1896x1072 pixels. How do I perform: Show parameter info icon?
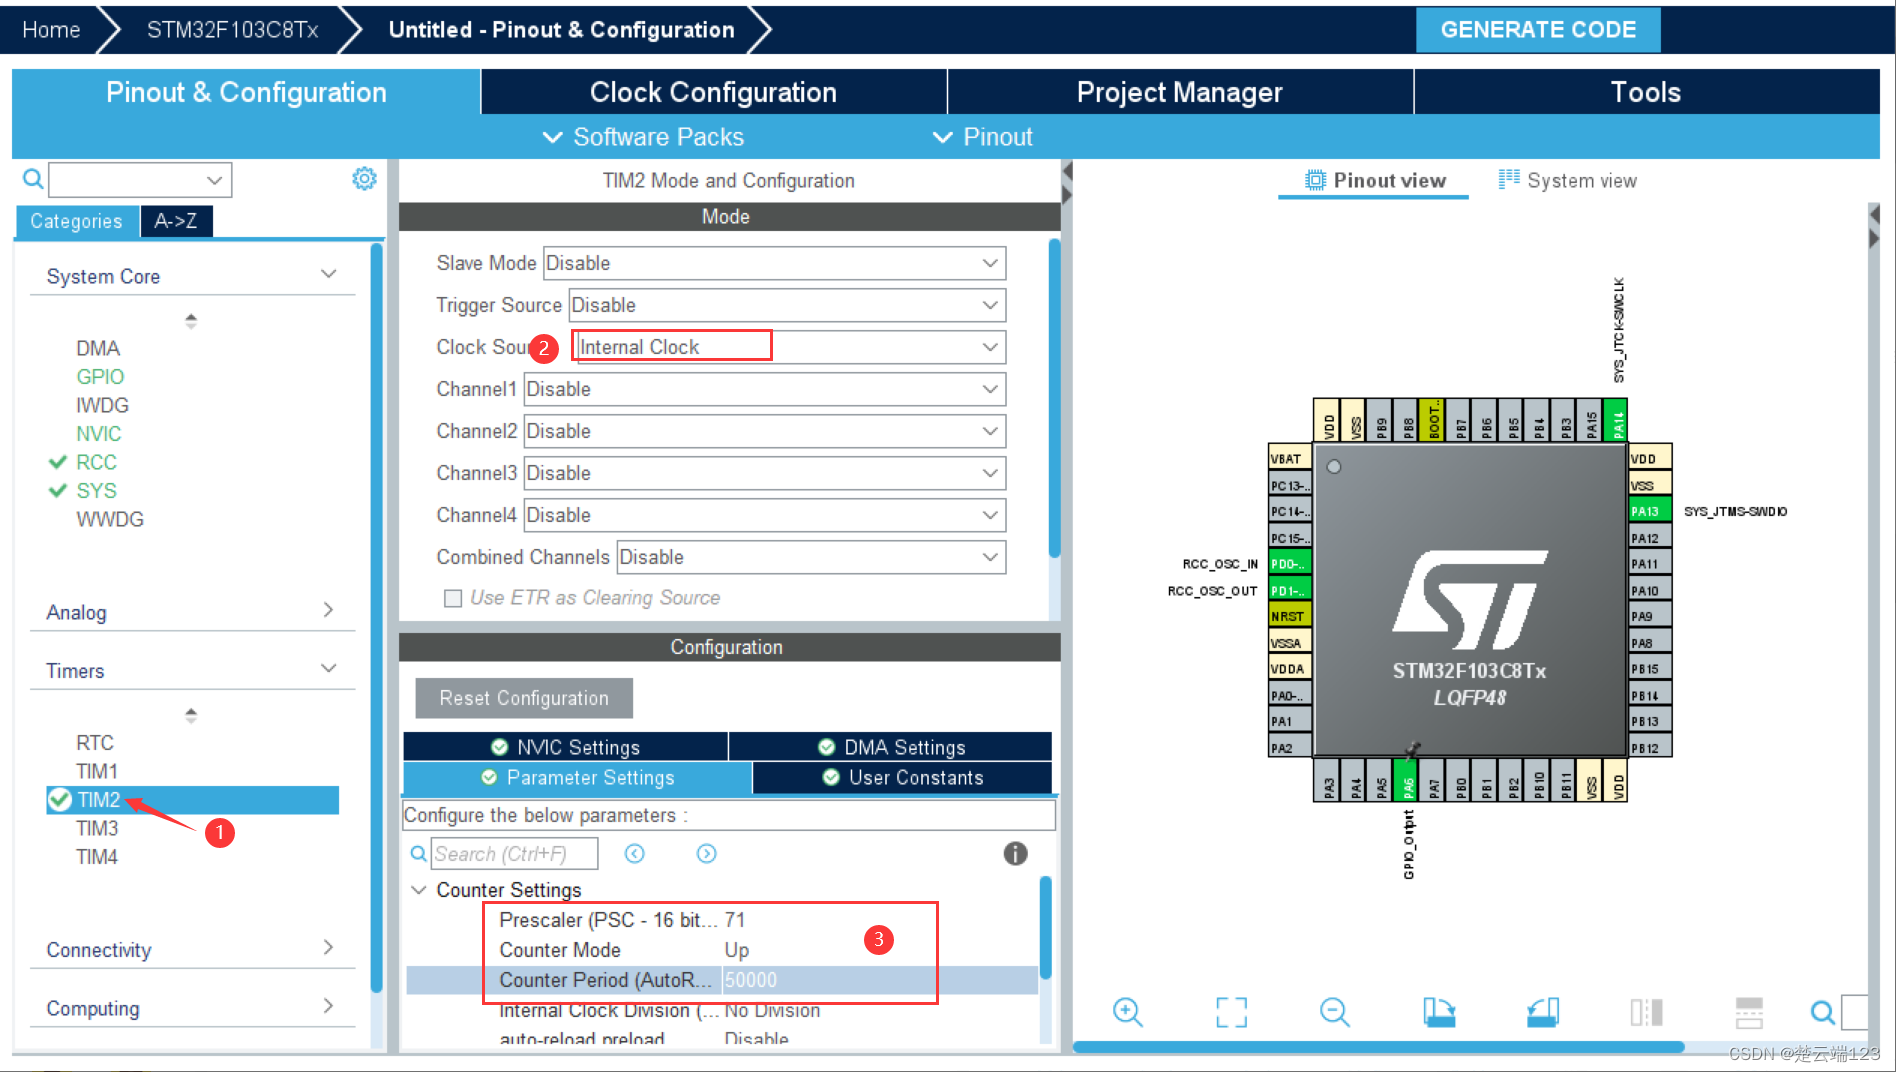pos(1015,853)
